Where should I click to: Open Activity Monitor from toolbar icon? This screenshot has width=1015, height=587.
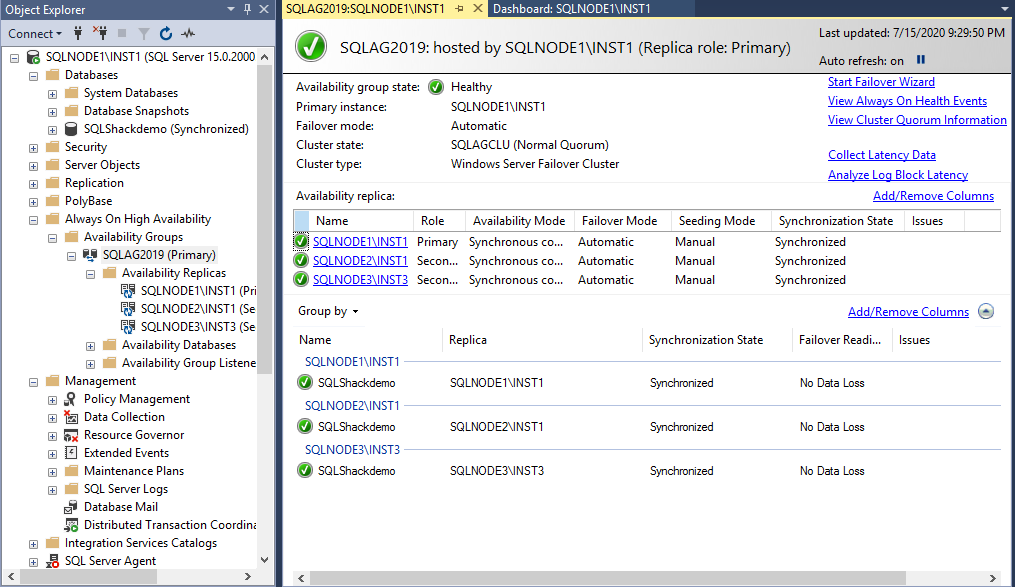188,33
